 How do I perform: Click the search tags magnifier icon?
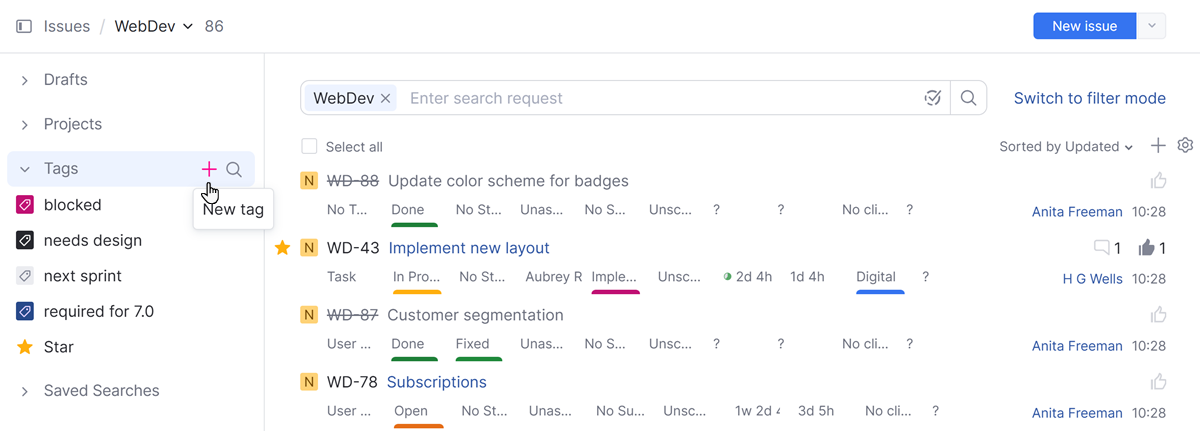click(234, 169)
